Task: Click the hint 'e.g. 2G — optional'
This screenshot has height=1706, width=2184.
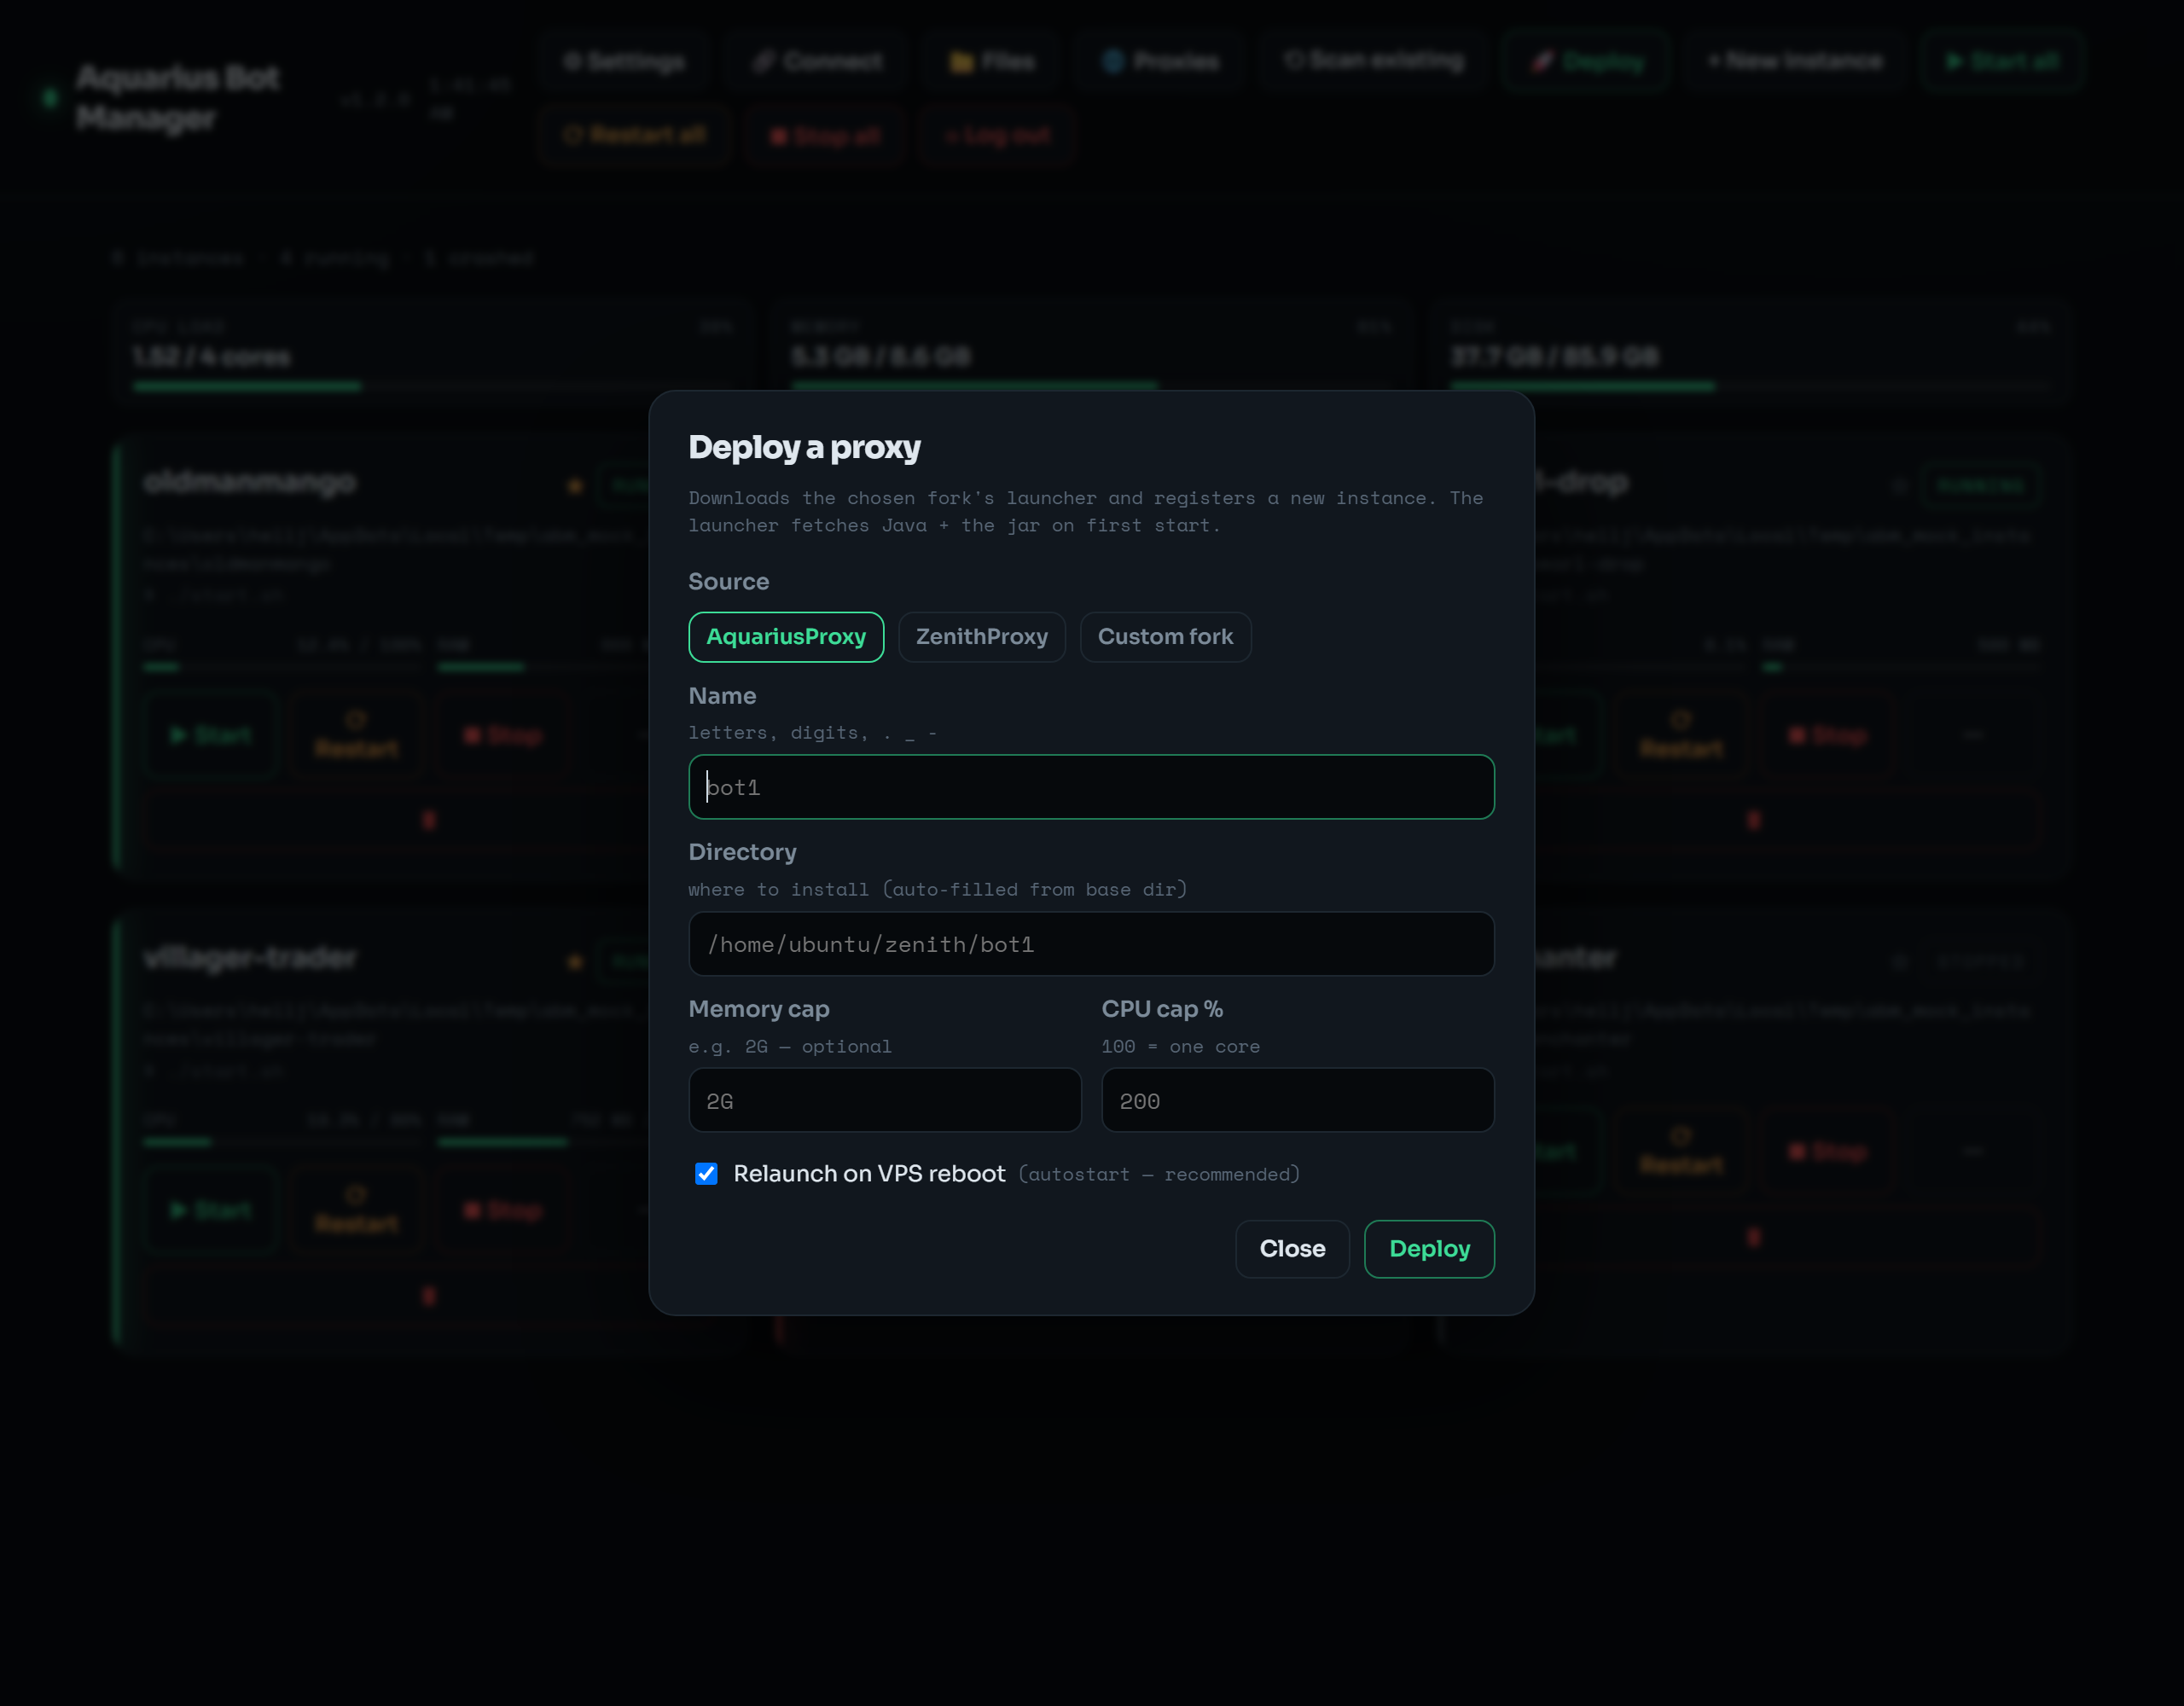Action: [x=789, y=1047]
